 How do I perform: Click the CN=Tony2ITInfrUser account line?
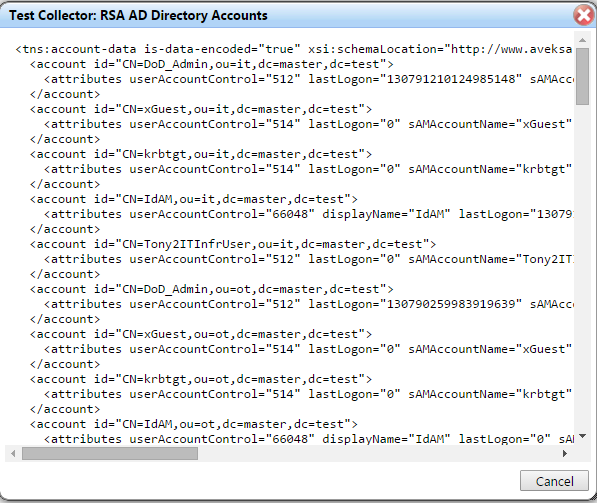[233, 244]
